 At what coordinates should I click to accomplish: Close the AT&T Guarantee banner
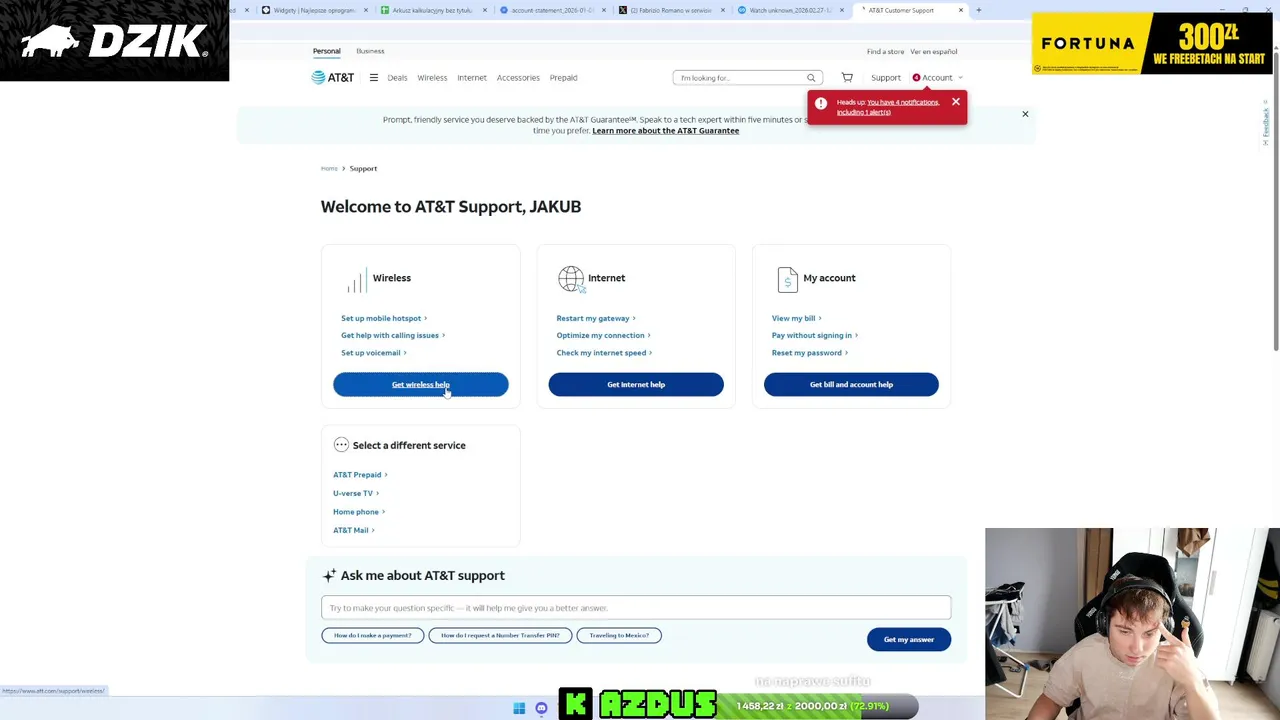coord(1025,114)
